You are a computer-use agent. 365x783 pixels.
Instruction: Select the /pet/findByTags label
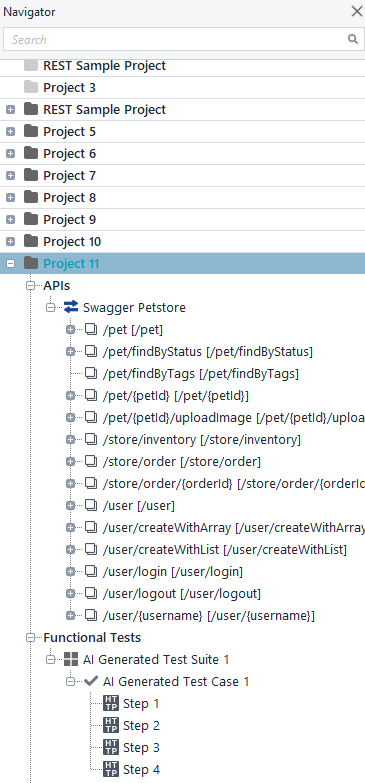point(201,374)
